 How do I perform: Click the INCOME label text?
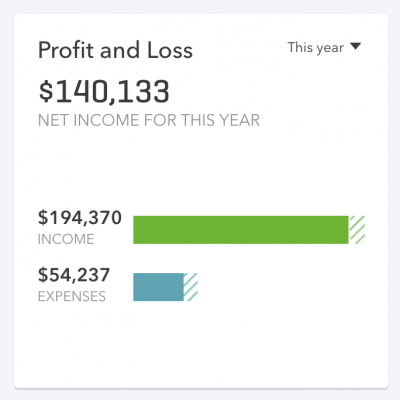tap(66, 239)
